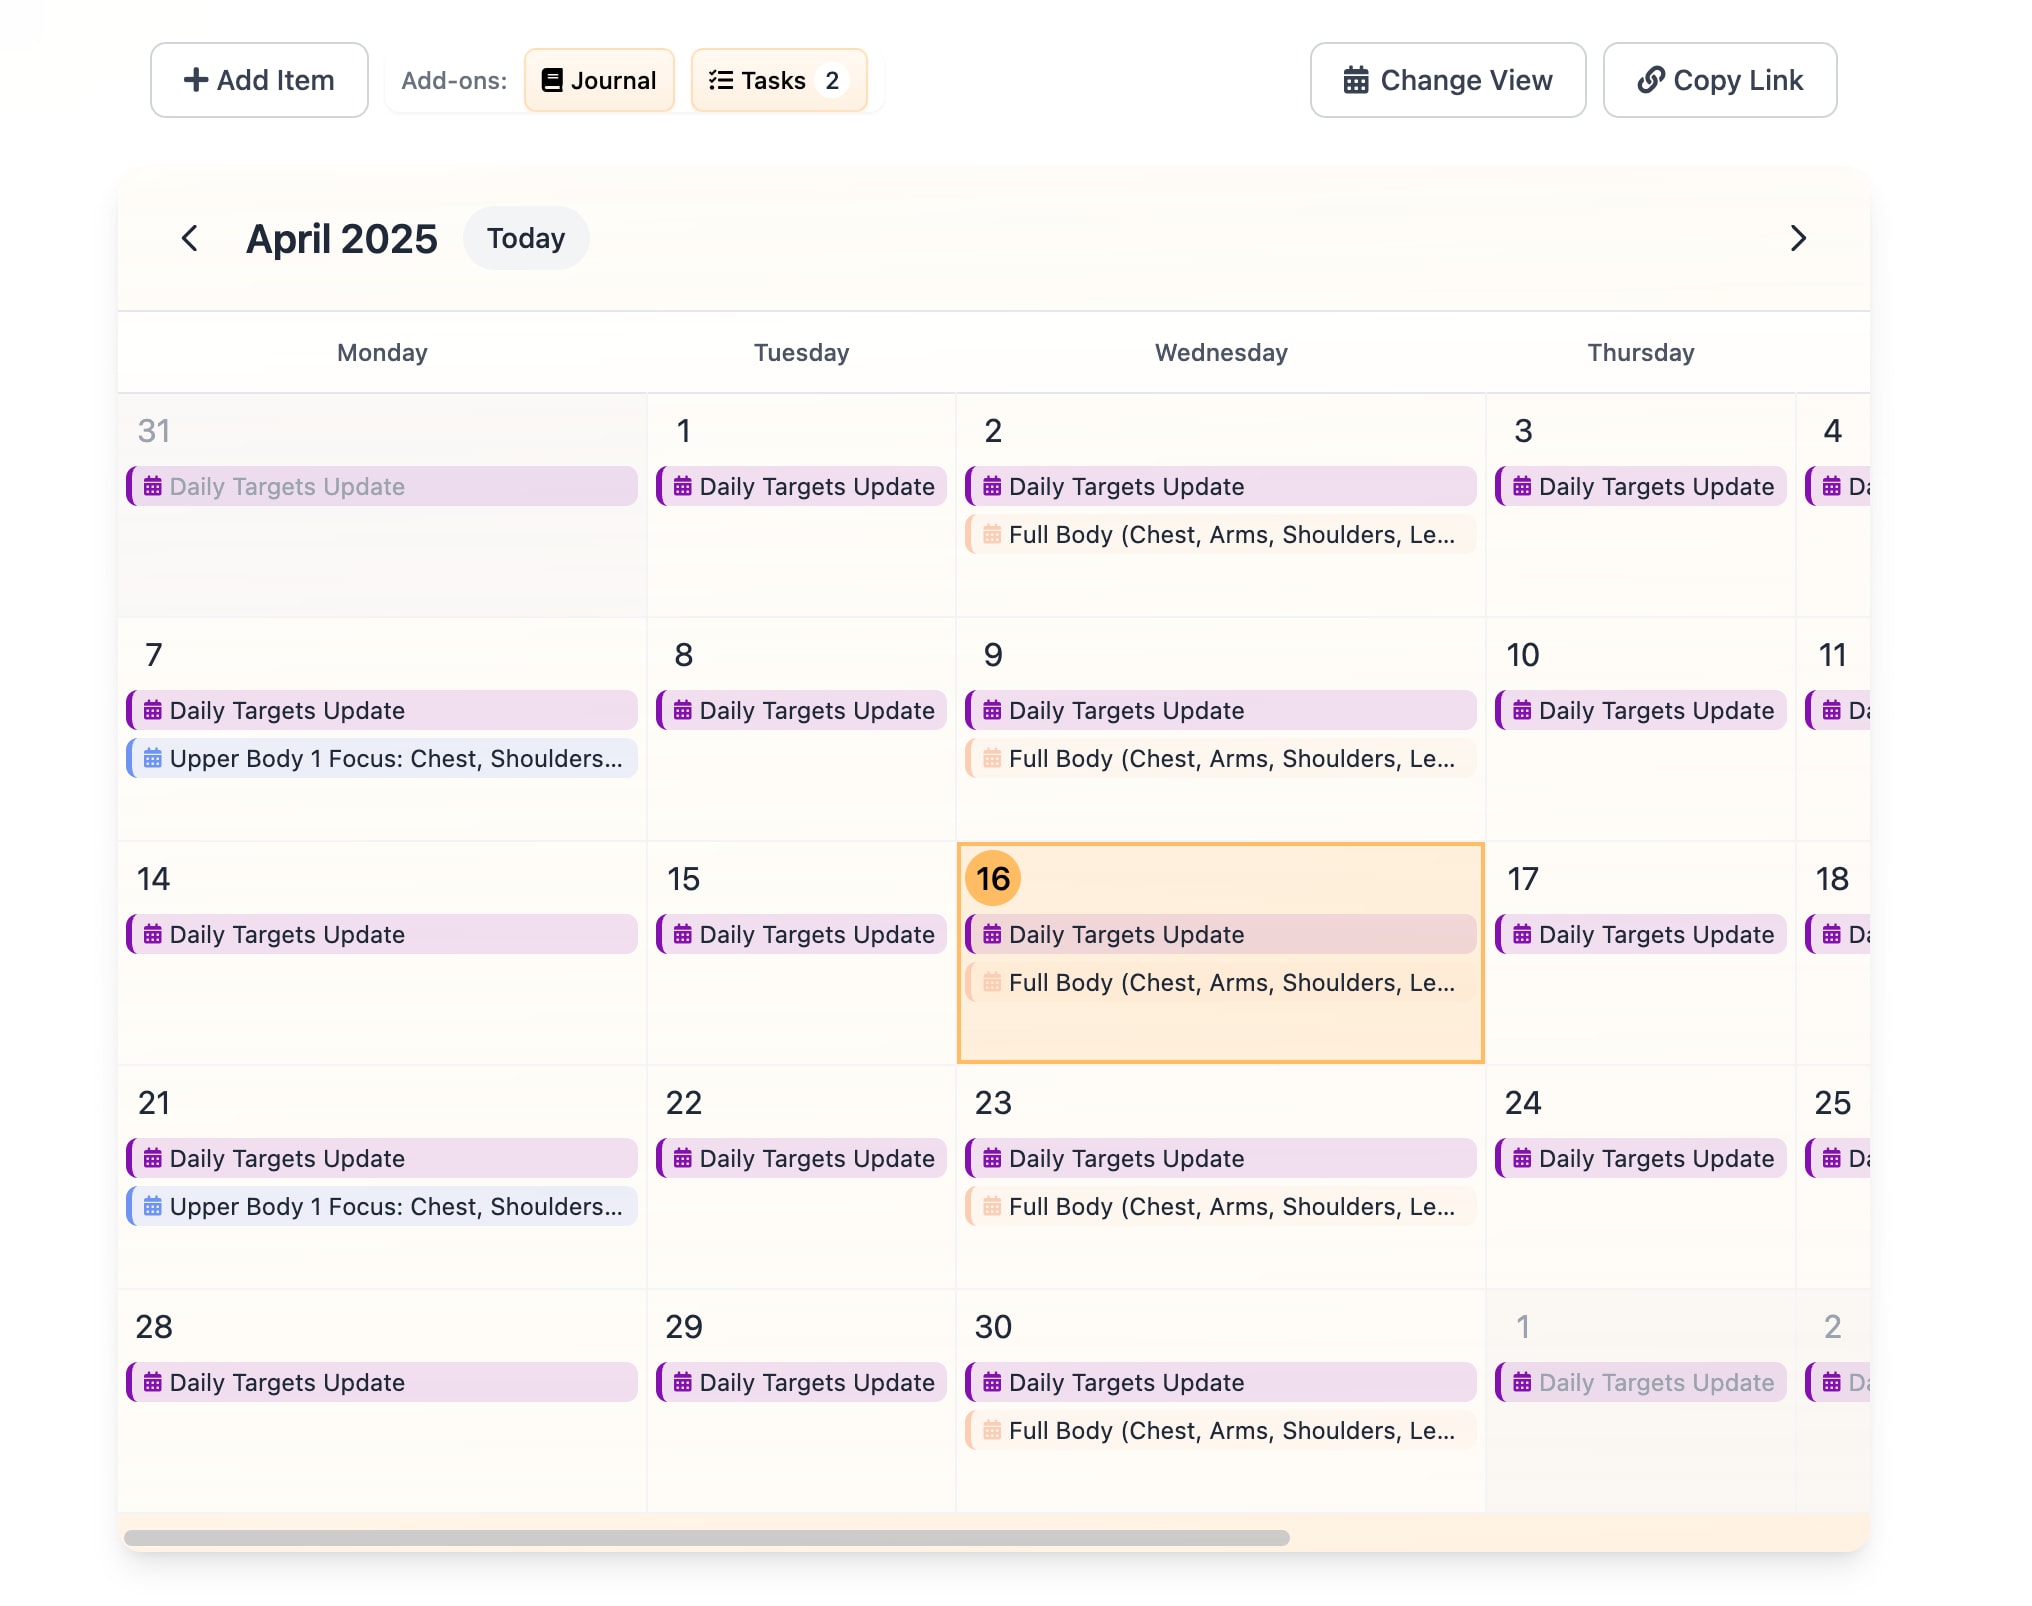Toggle the Journal add-on
Viewport: 2032px width, 1606px height.
tap(599, 80)
